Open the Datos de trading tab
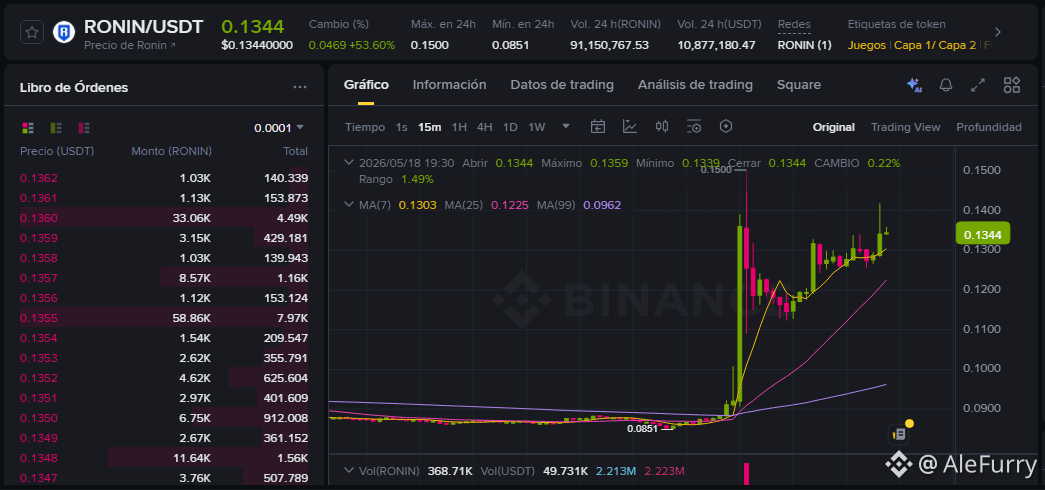1045x490 pixels. tap(562, 85)
